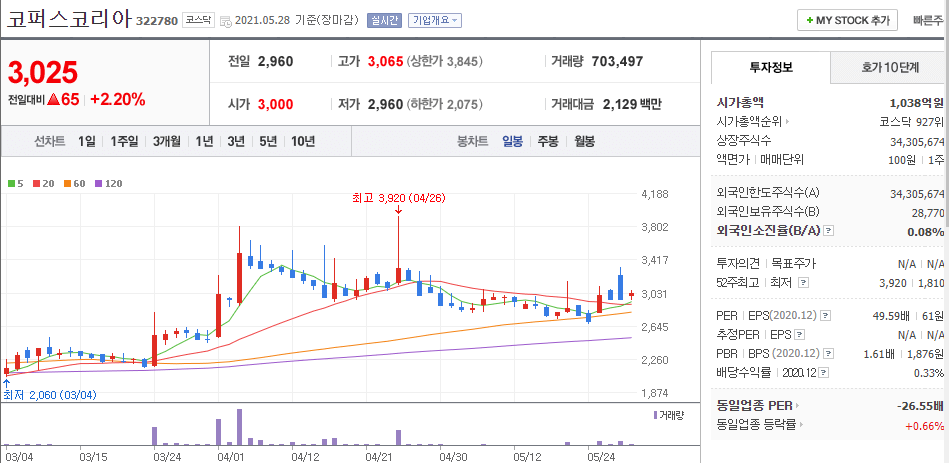Toggle the purple 120-day moving average legend
This screenshot has width=949, height=463.
109,183
